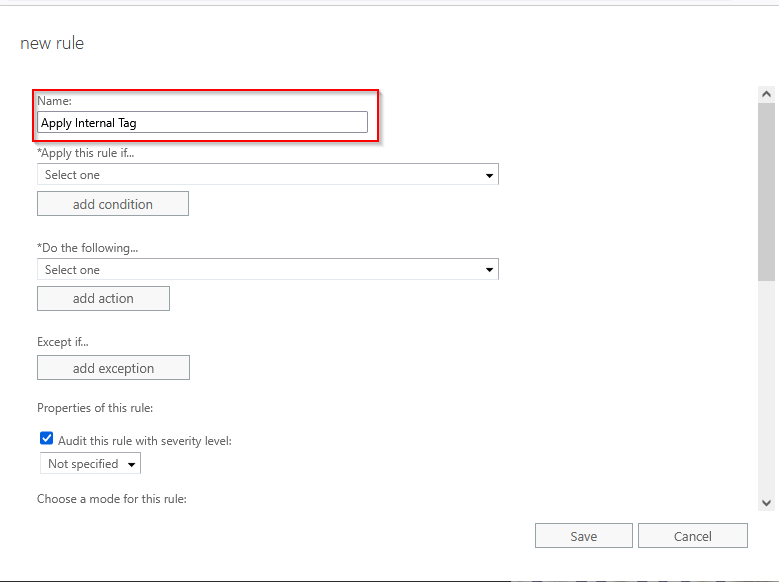Uncheck the audit rule severity checkbox
The height and width of the screenshot is (582, 779).
[x=46, y=438]
